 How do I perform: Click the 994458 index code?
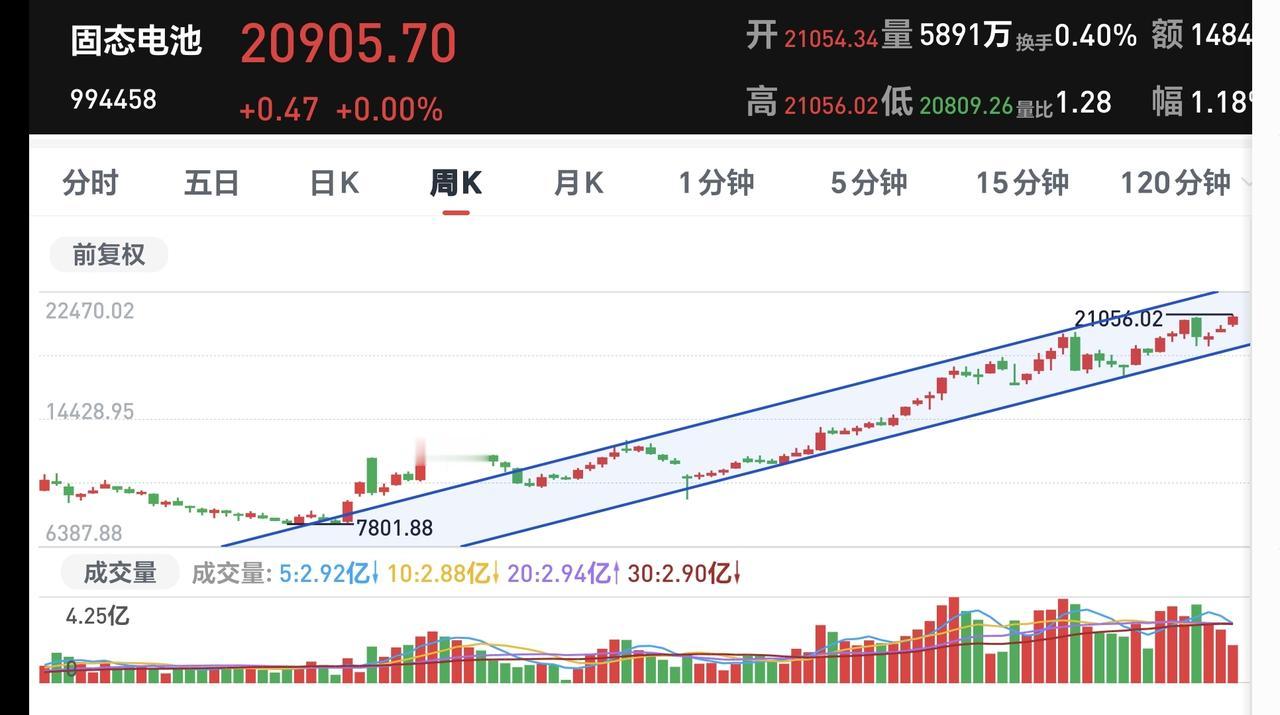pos(113,100)
